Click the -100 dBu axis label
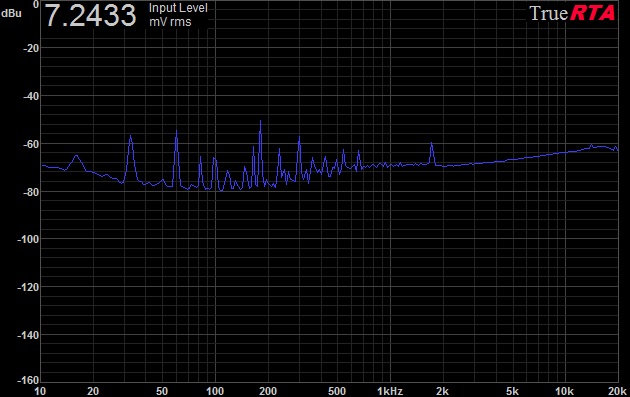This screenshot has width=630, height=397. [28, 239]
